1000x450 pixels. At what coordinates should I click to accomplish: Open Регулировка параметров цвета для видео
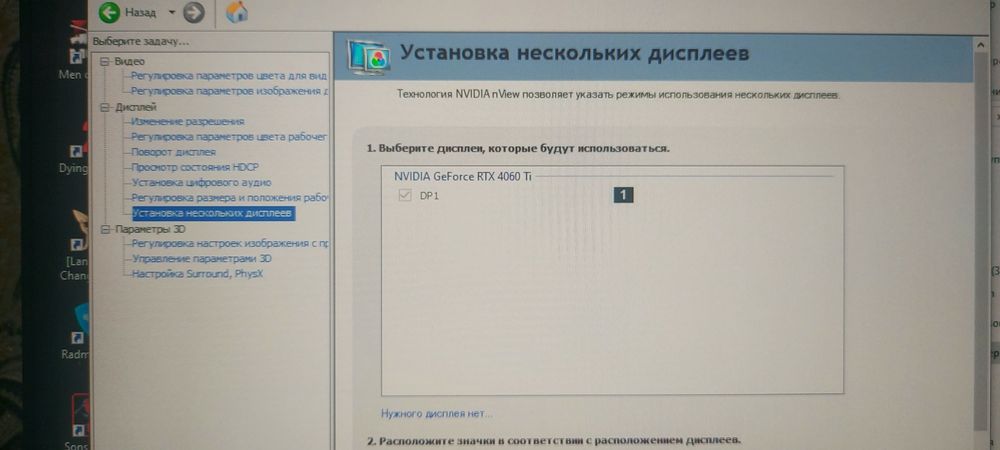click(x=228, y=76)
